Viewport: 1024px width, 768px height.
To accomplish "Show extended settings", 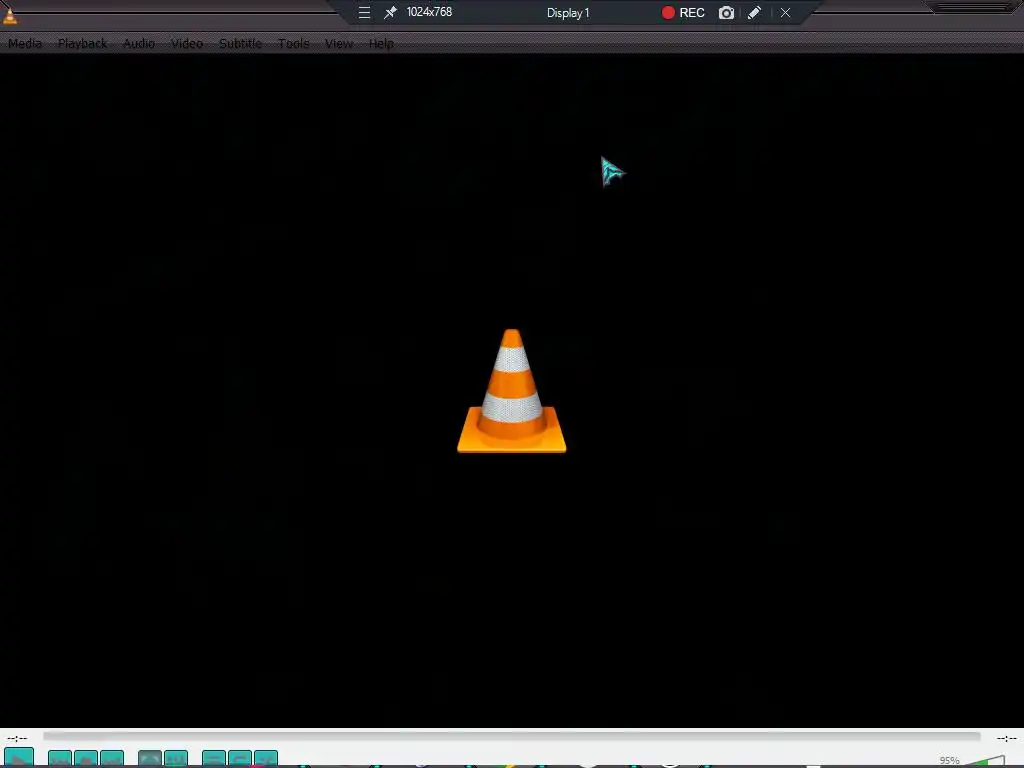I will point(176,759).
